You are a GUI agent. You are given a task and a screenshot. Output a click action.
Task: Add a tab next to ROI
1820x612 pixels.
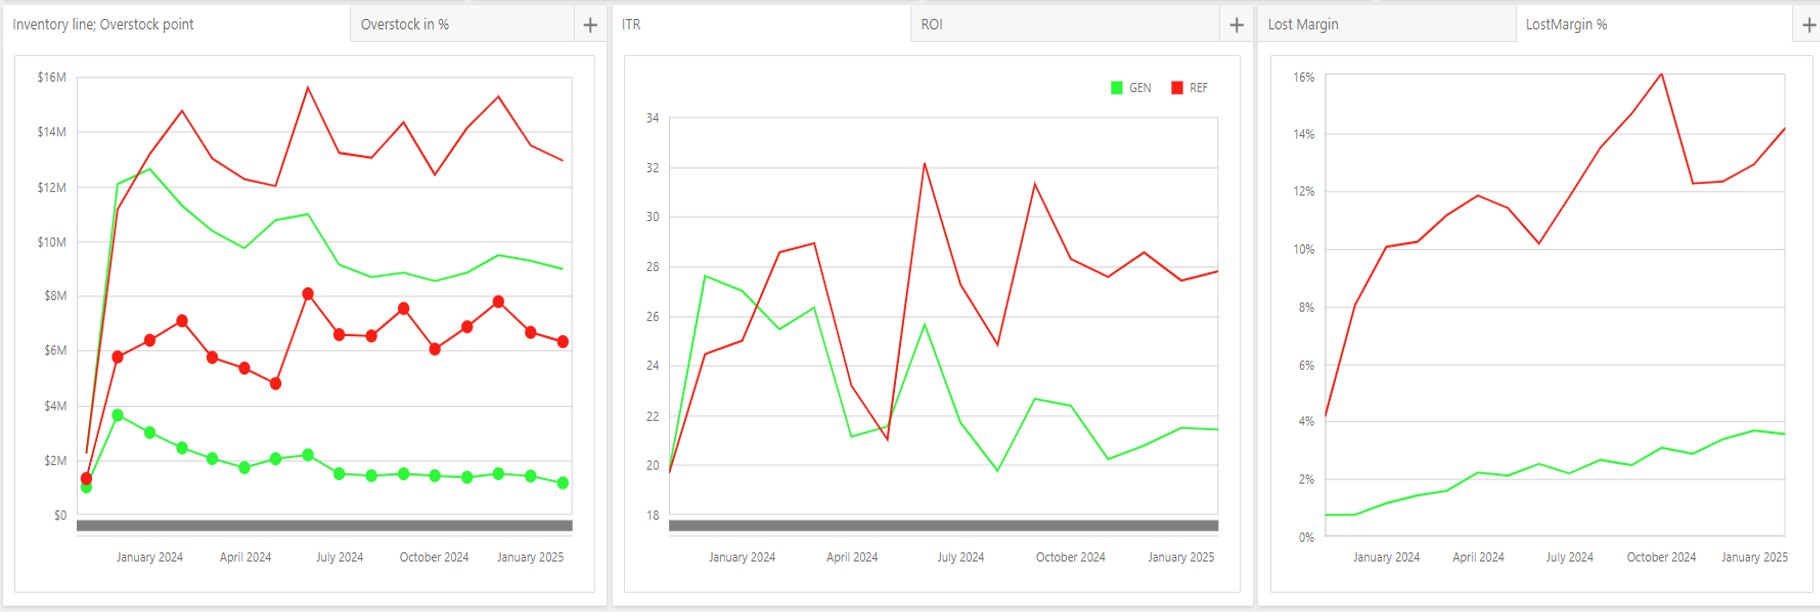[1237, 25]
